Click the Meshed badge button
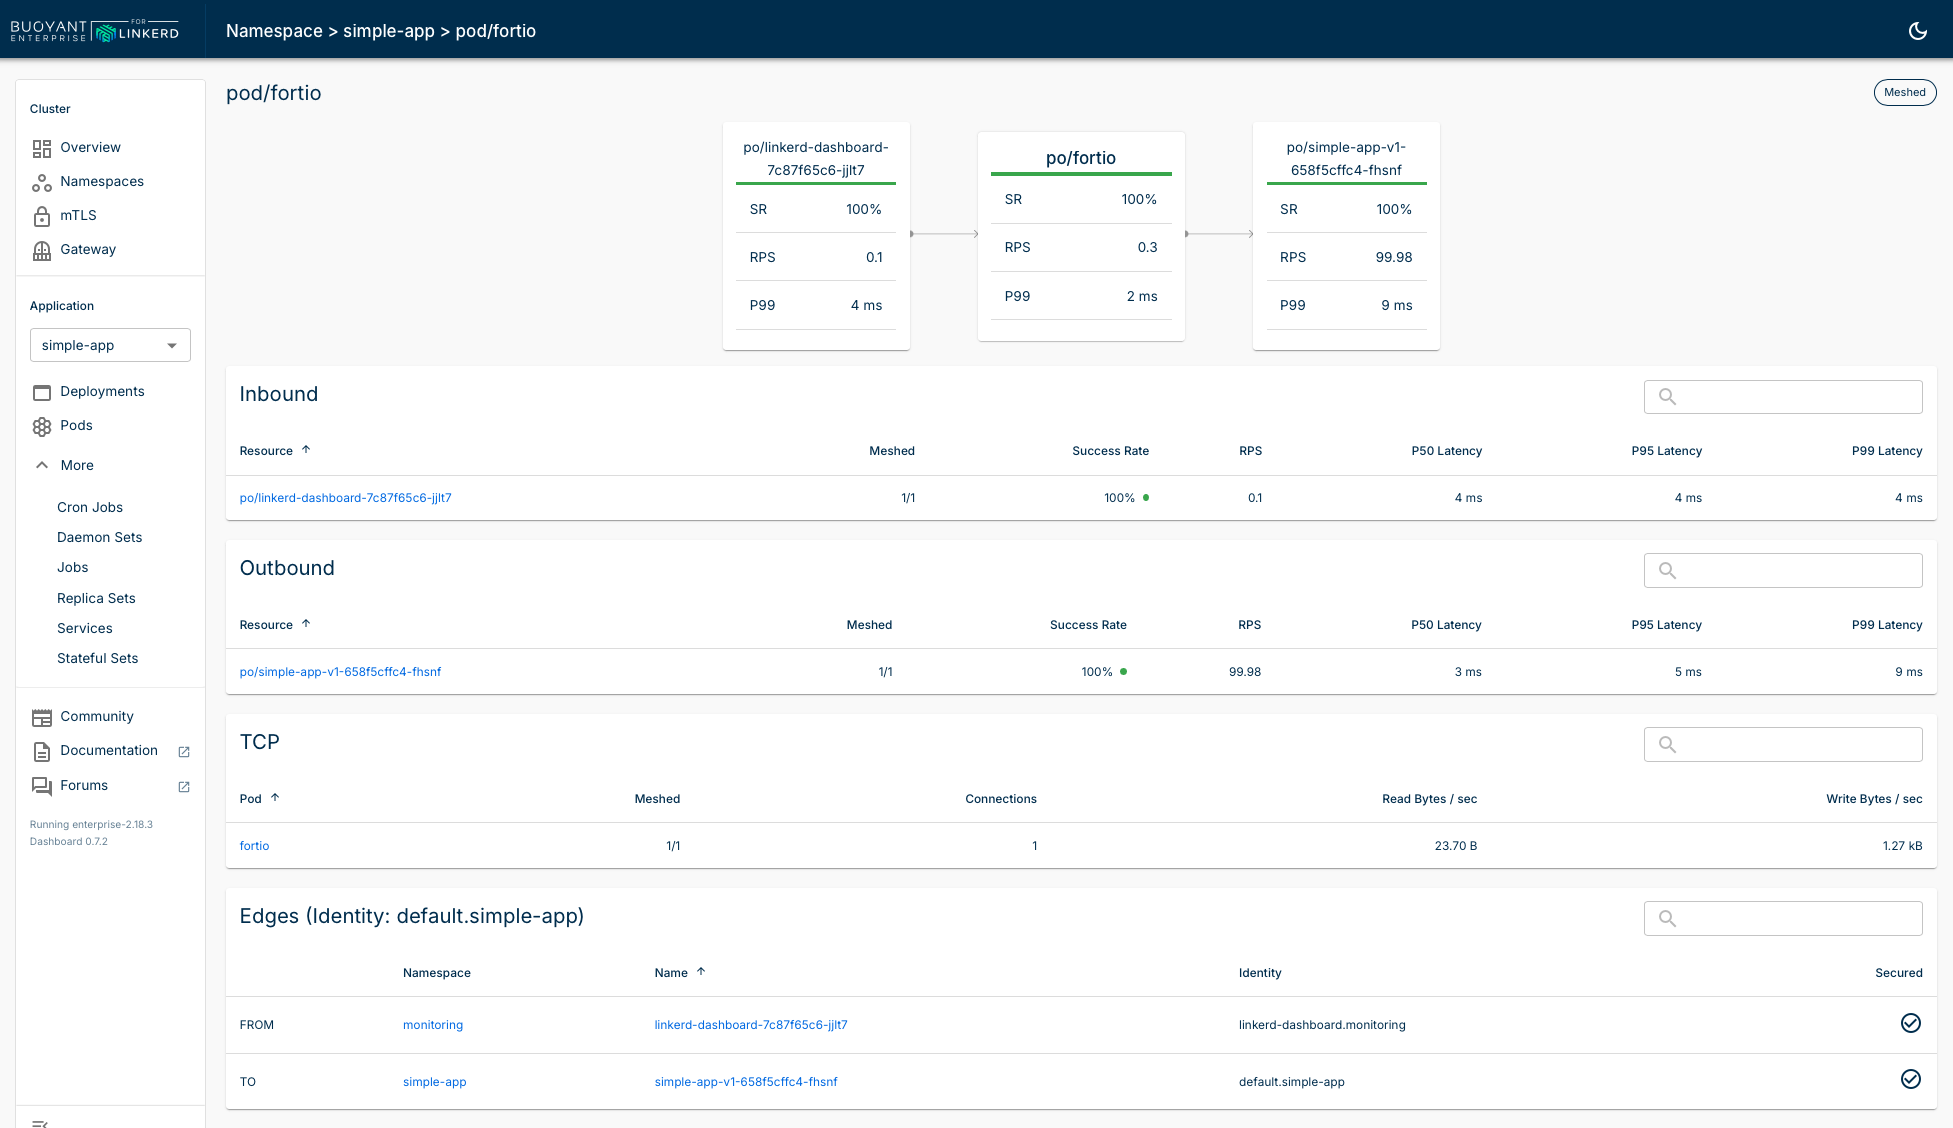 pyautogui.click(x=1904, y=92)
